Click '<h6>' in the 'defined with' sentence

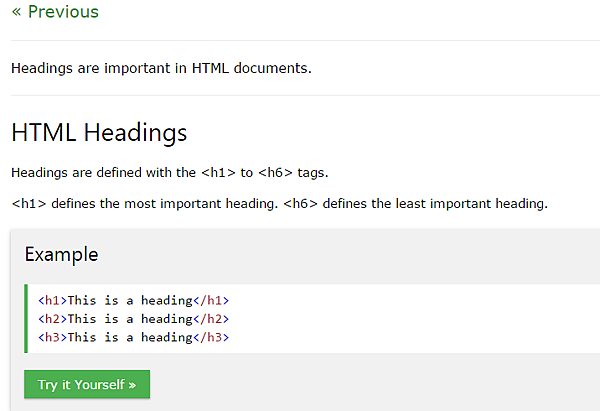(275, 172)
